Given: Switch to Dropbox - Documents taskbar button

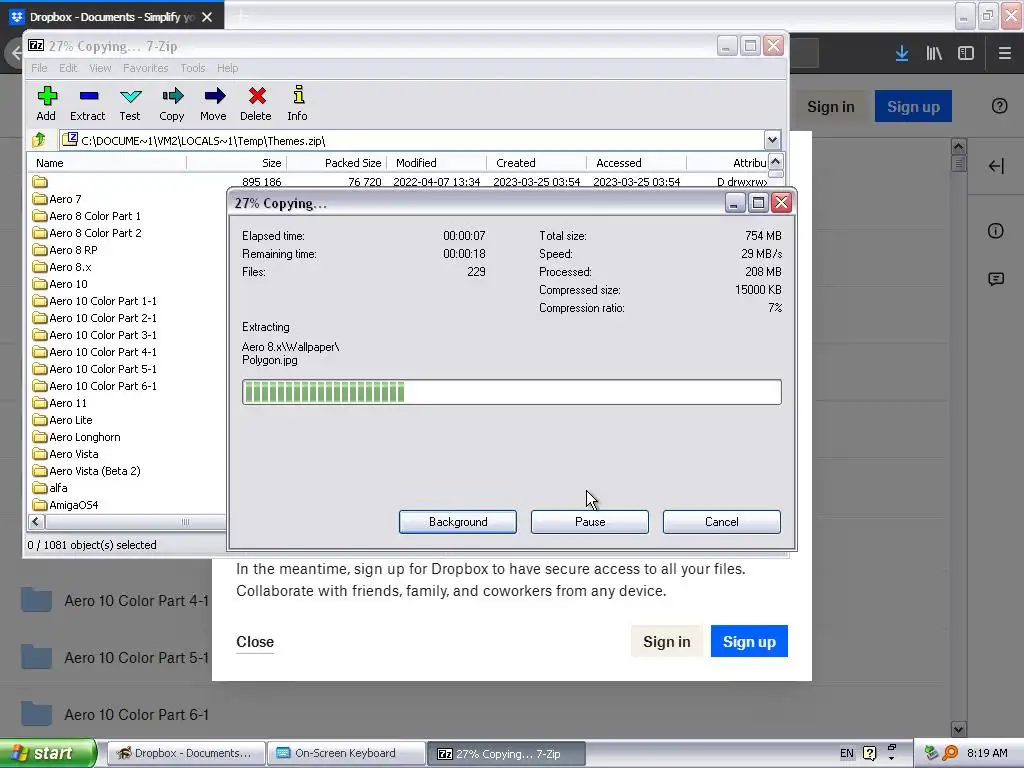Looking at the screenshot, I should pyautogui.click(x=185, y=753).
